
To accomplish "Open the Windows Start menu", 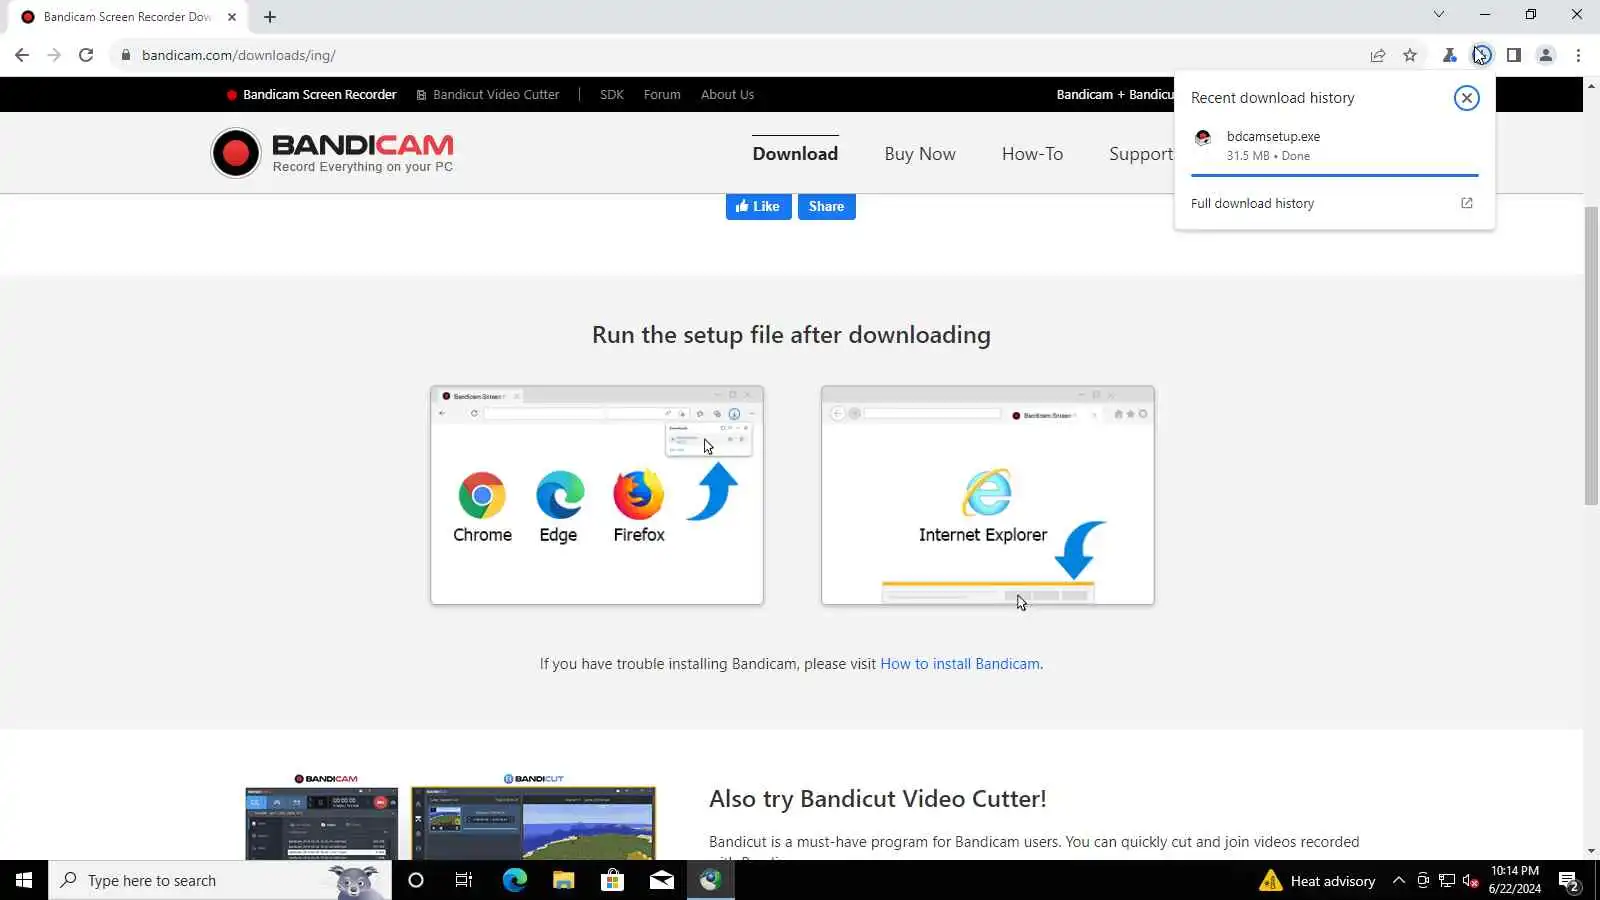I will 24,880.
